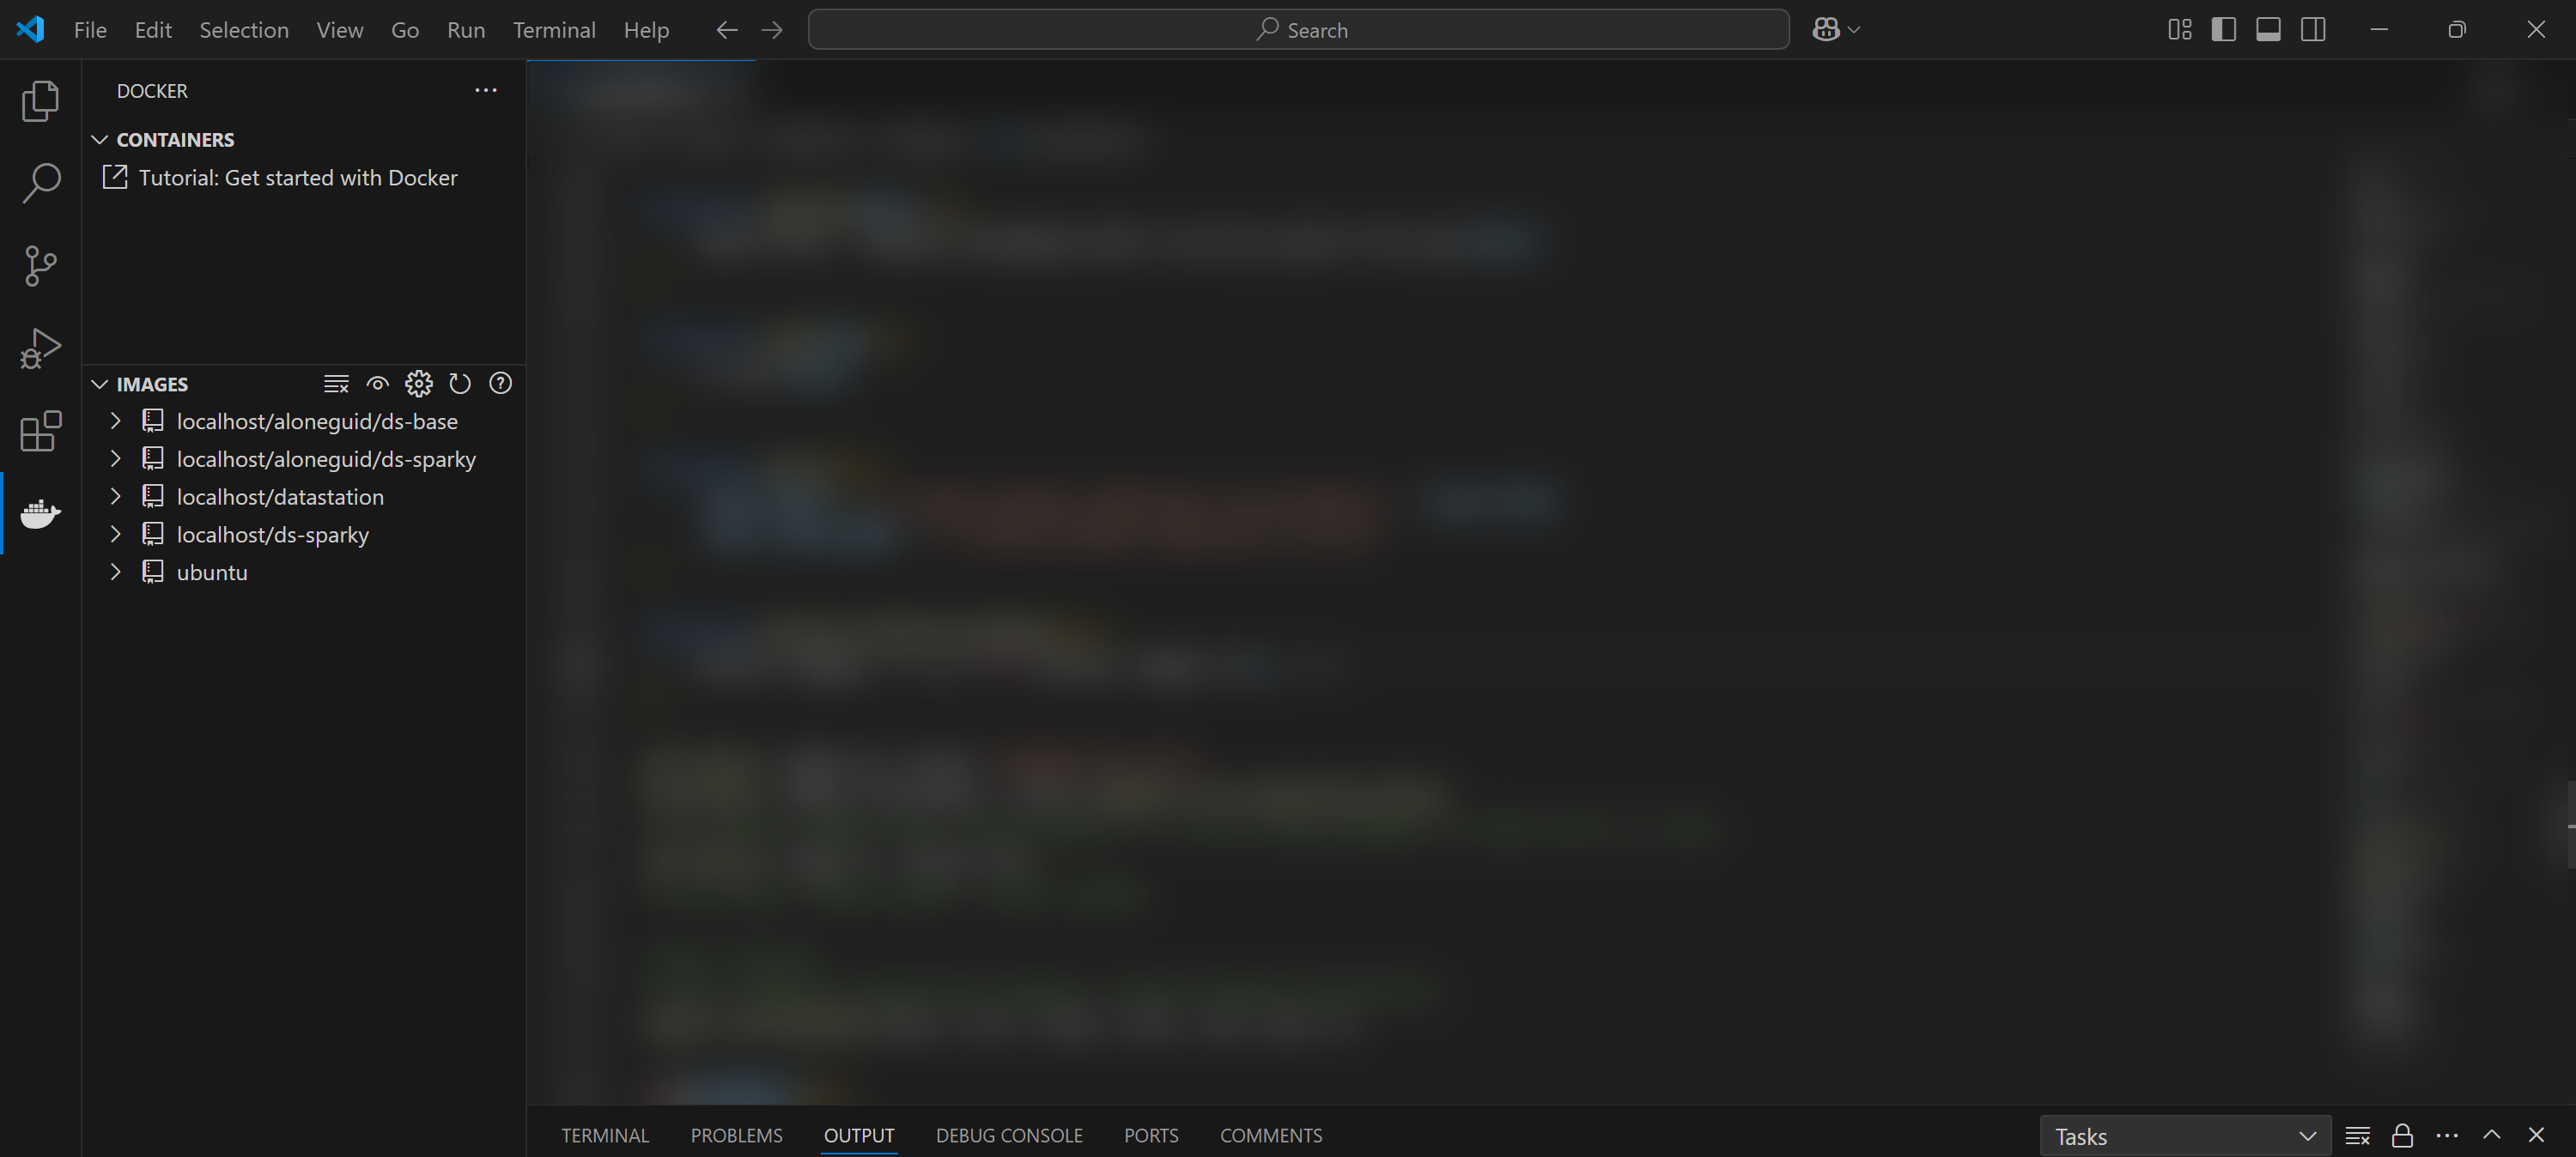The width and height of the screenshot is (2576, 1157).
Task: Open the Tasks output channel dropdown
Action: pyautogui.click(x=2185, y=1137)
